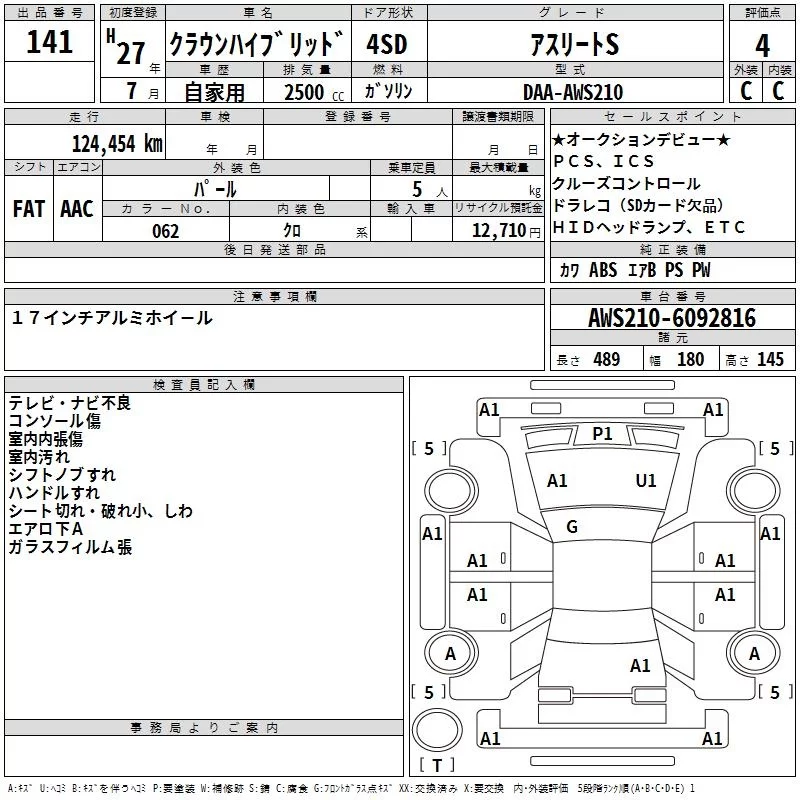This screenshot has height=800, width=800.
Task: Click the U1 dent mark on windshield
Action: (x=646, y=481)
